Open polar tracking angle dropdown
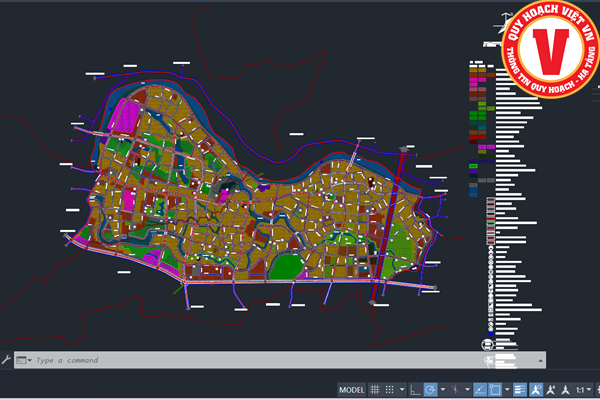600x400 pixels. 443,390
